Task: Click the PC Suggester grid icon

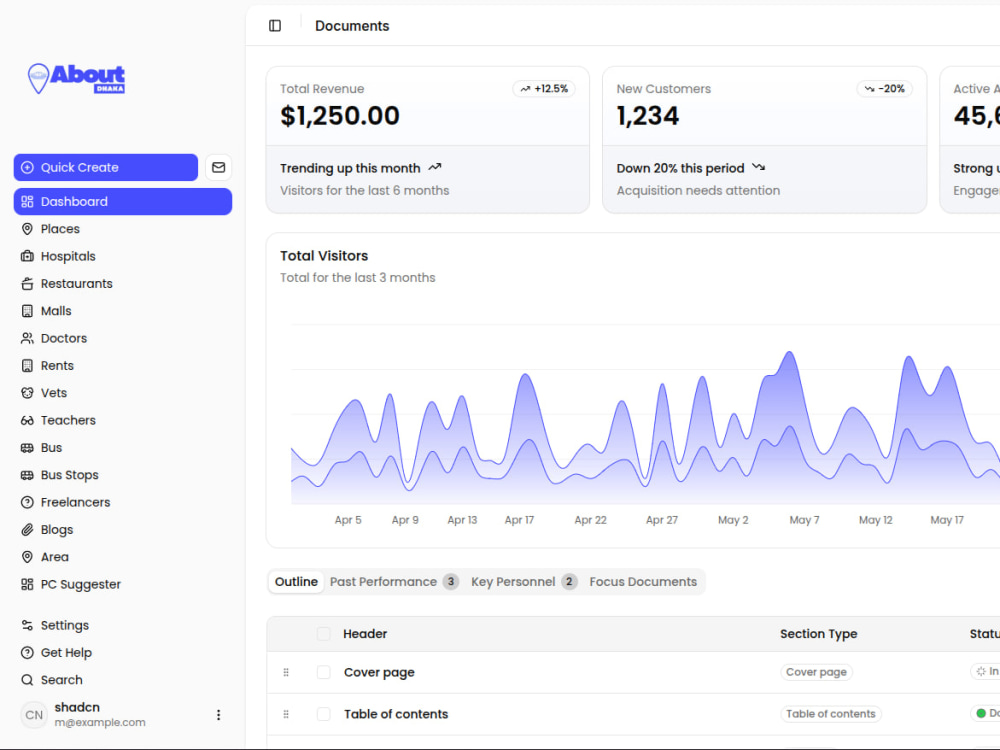Action: [27, 585]
